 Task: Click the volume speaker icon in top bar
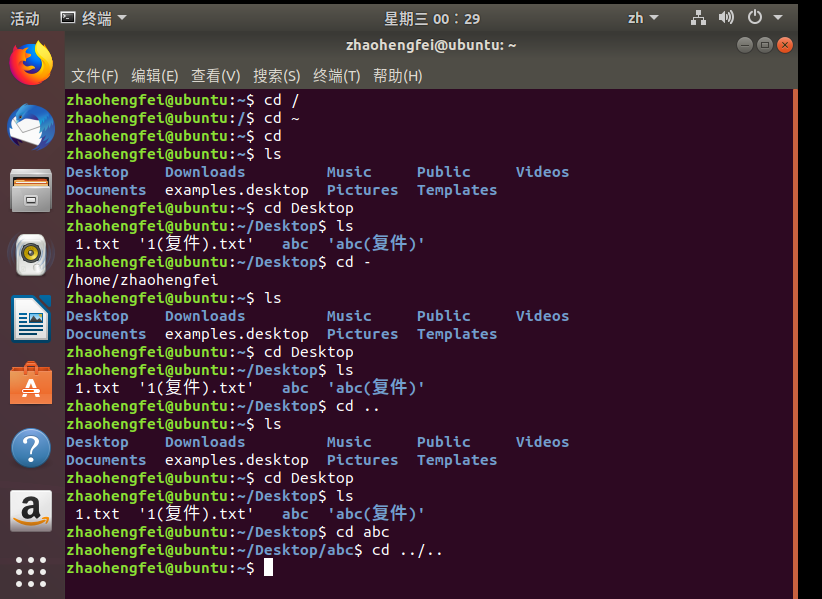(726, 18)
